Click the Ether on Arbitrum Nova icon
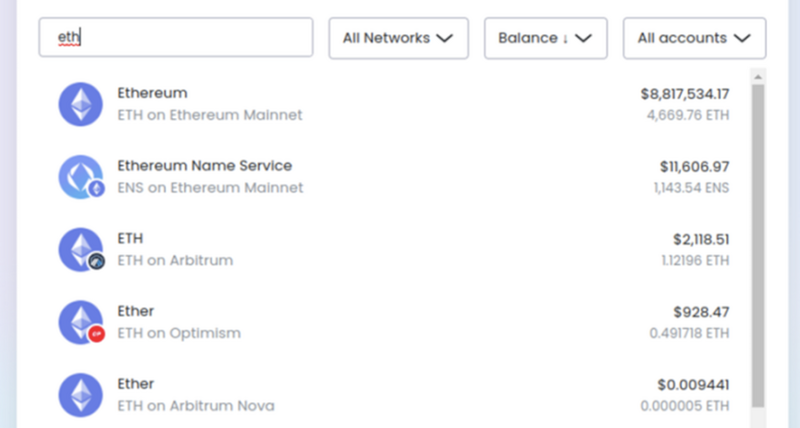Viewport: 800px width, 428px height. pyautogui.click(x=81, y=395)
